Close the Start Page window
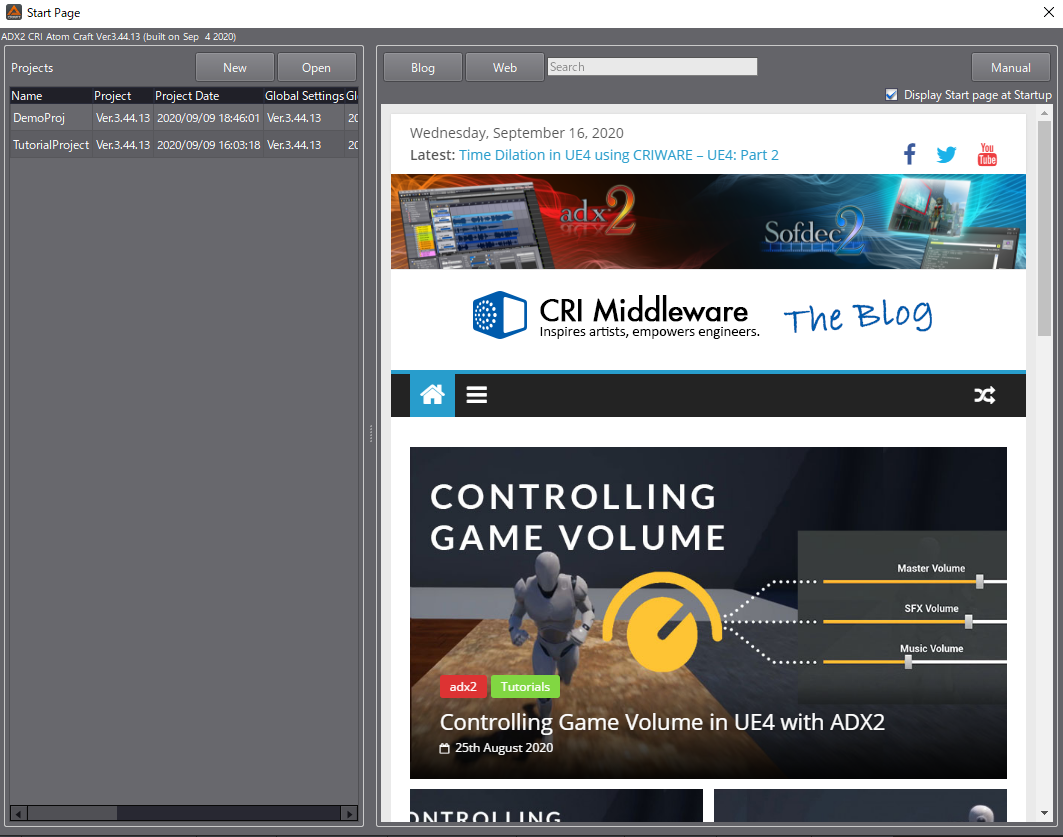The height and width of the screenshot is (837, 1063). (x=1048, y=12)
